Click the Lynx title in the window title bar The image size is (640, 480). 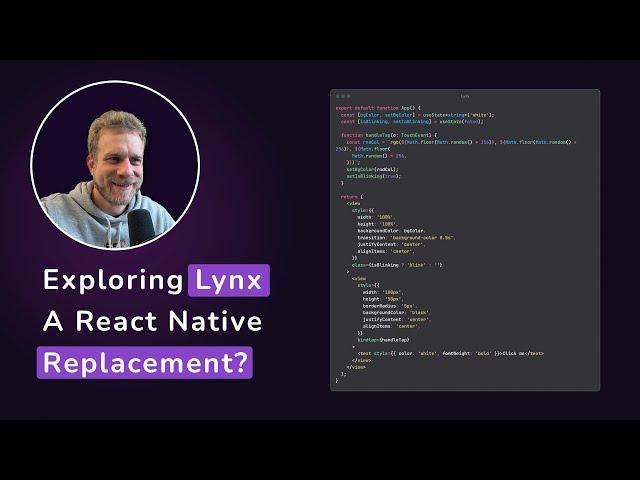[x=465, y=96]
